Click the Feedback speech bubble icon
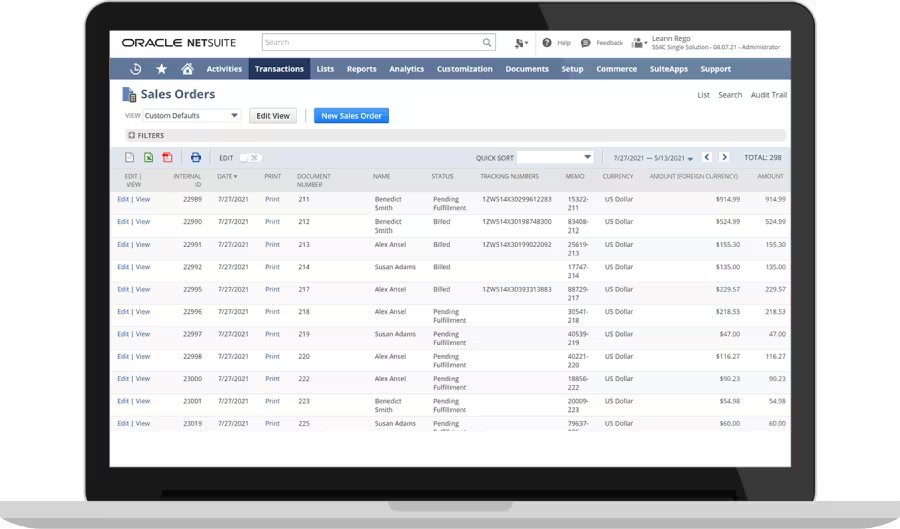 [x=585, y=43]
